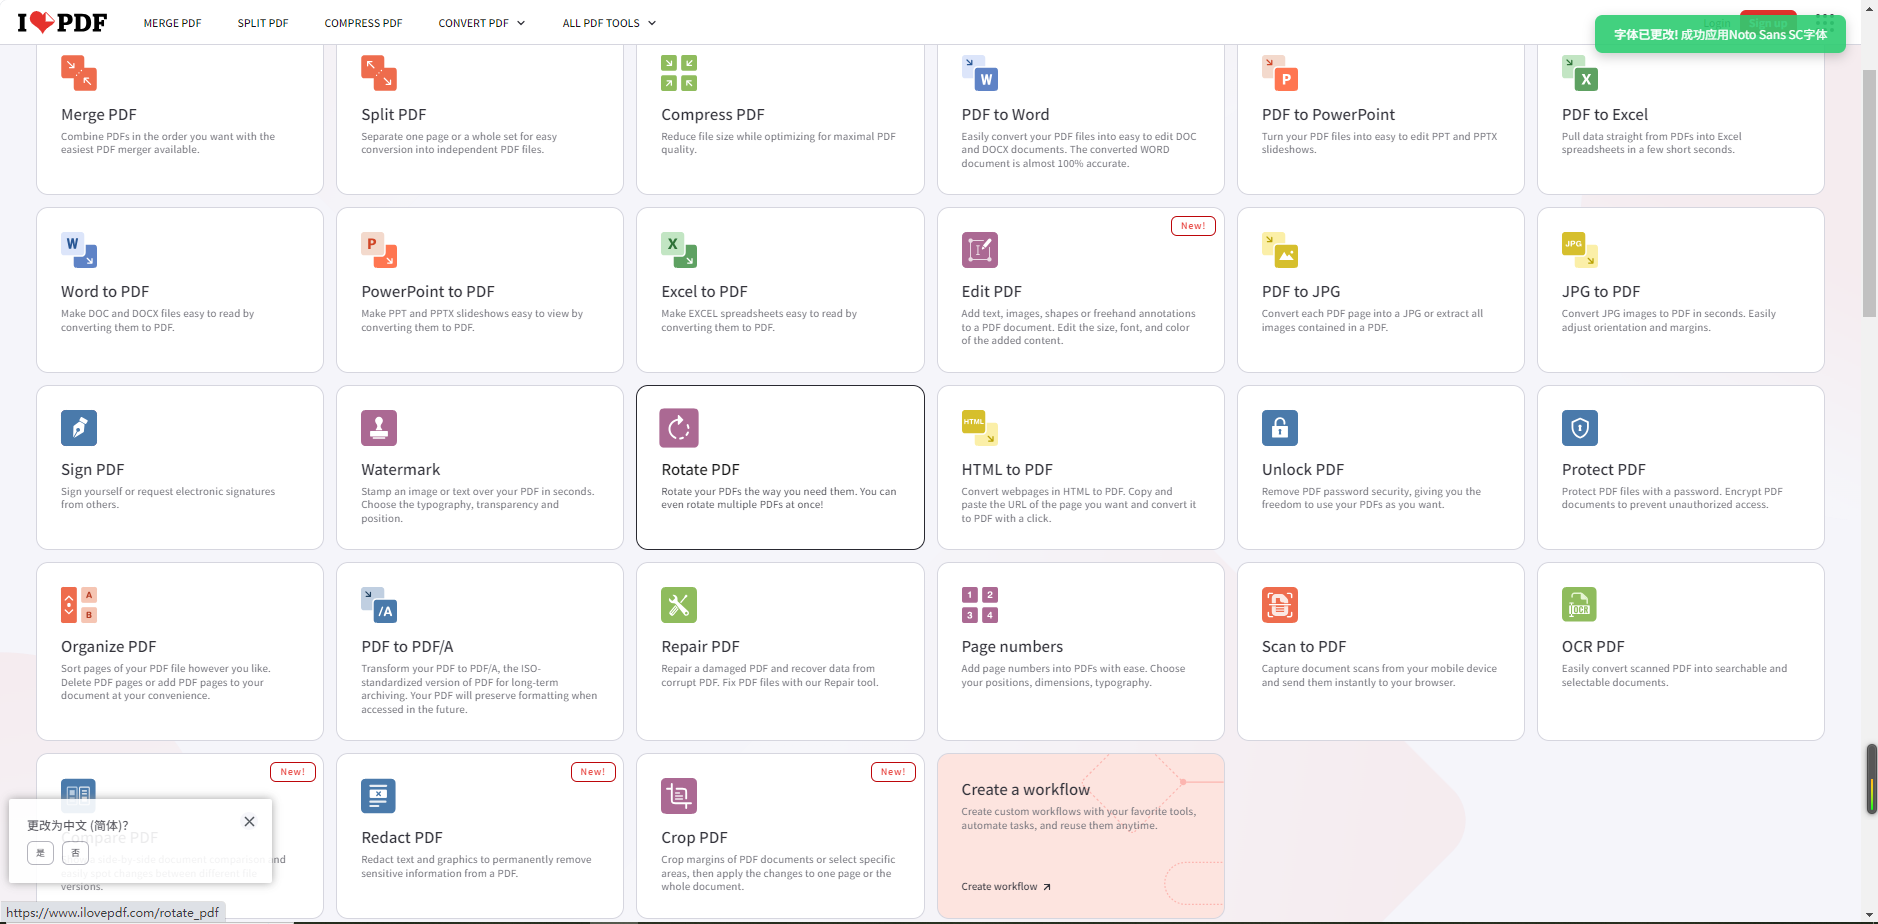Viewport: 1878px width, 924px height.
Task: Open COMPRESS PDF in the top navigation
Action: [x=363, y=23]
